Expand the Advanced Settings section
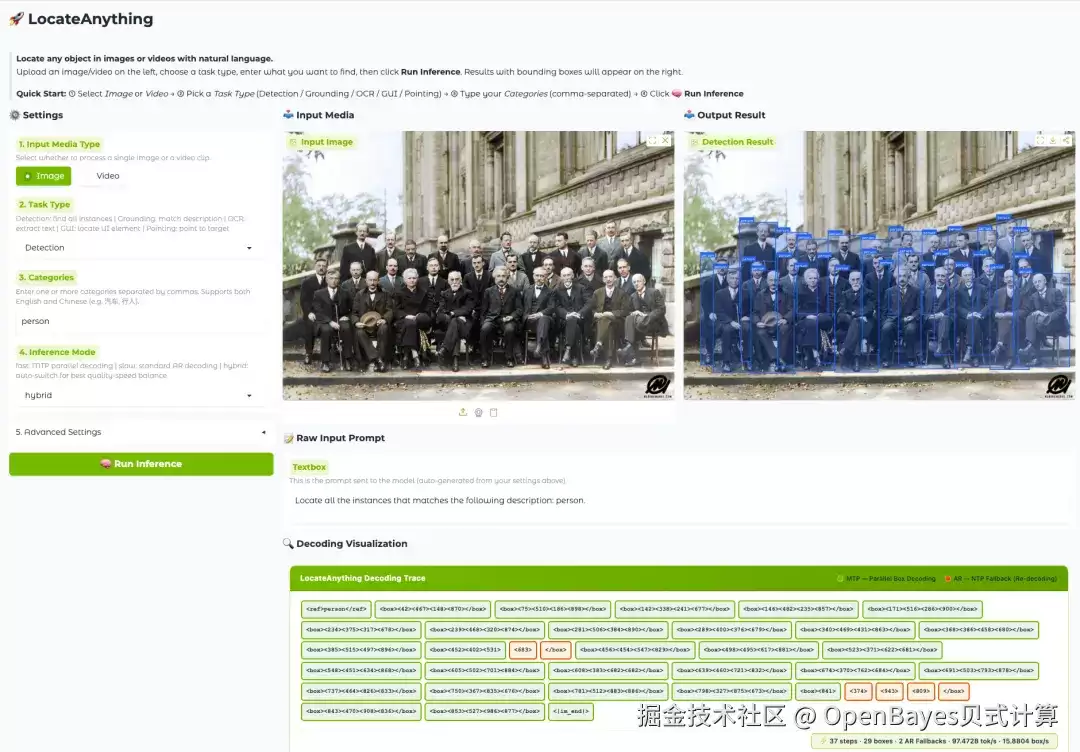 [x=141, y=432]
